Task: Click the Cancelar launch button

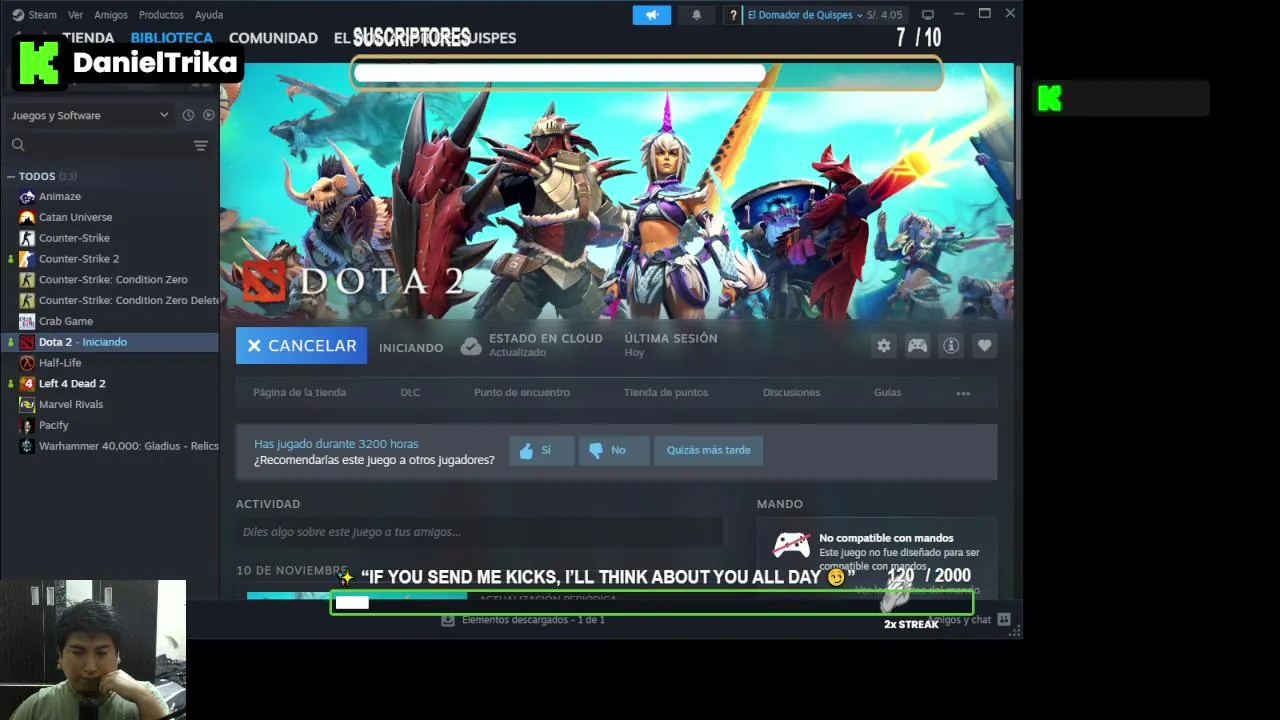Action: point(301,346)
